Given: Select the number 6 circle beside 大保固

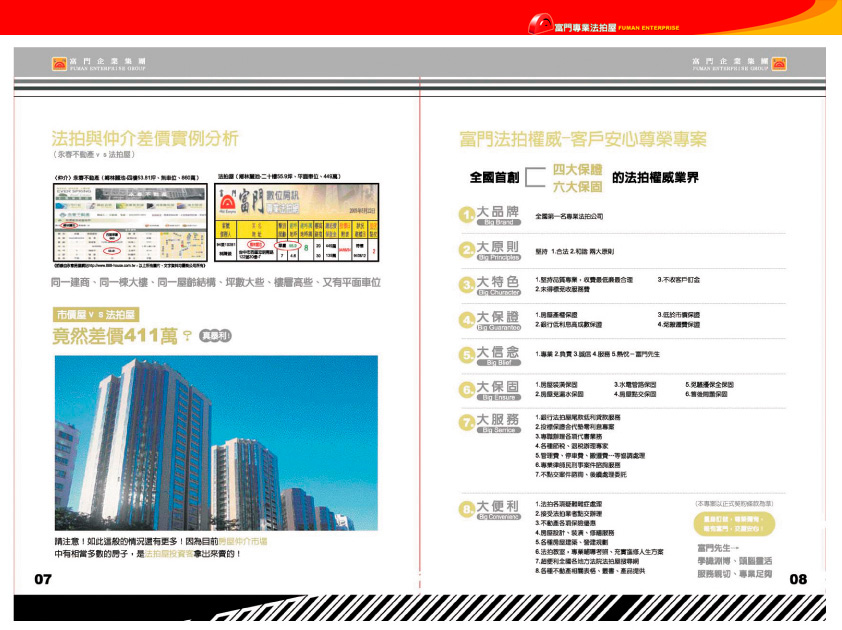Looking at the screenshot, I should click(466, 390).
